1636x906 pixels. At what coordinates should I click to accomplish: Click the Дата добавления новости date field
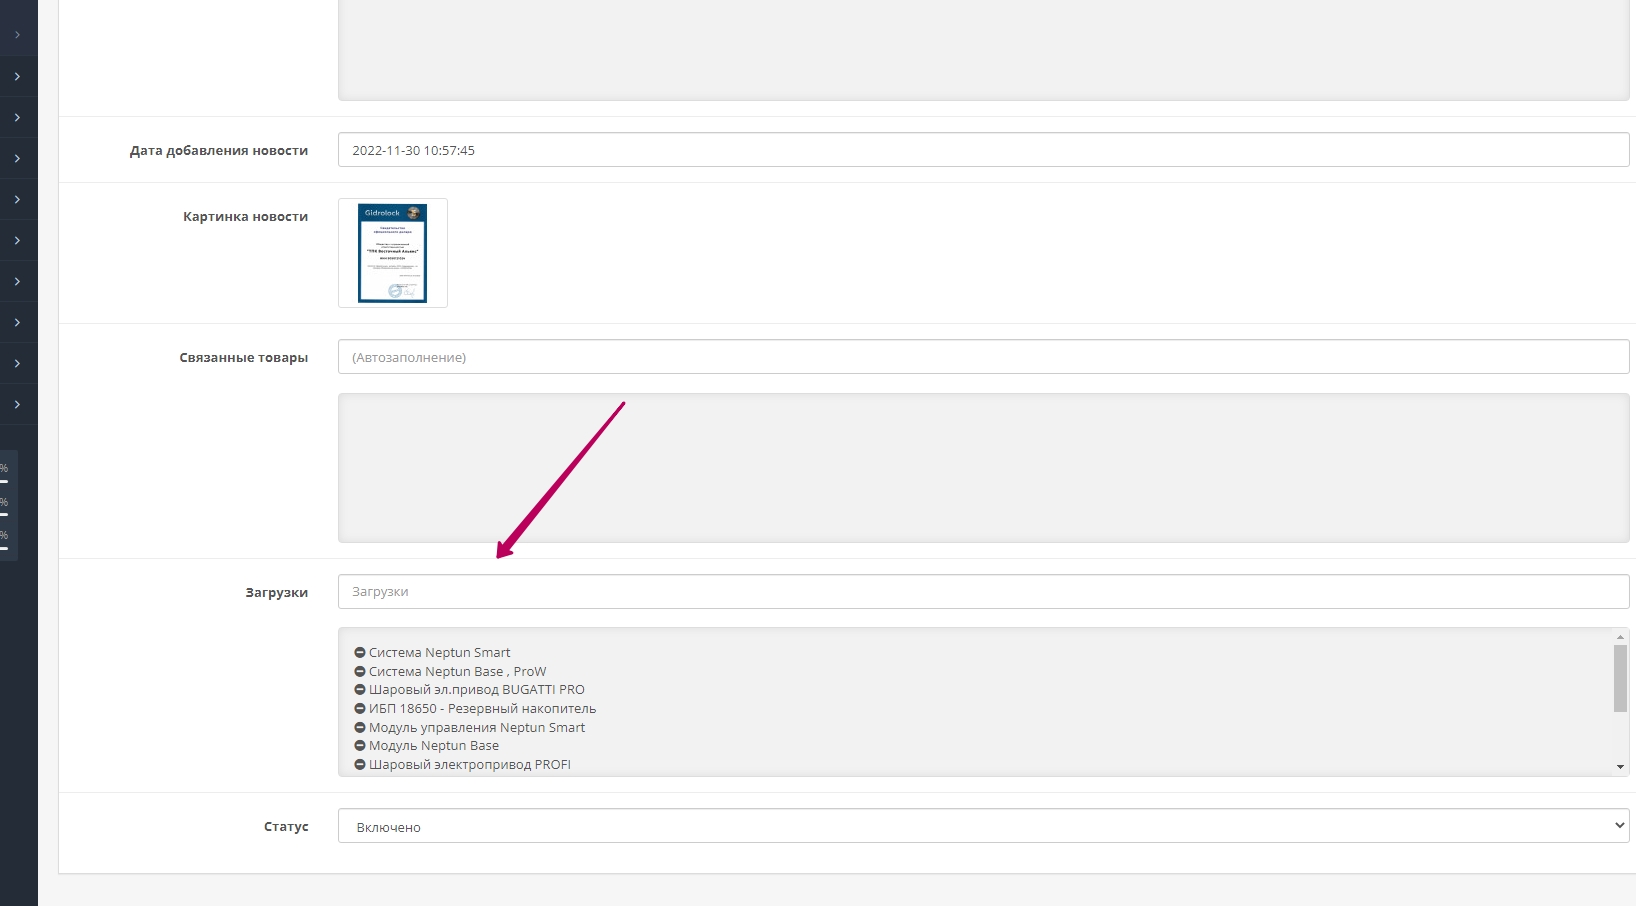click(x=983, y=150)
